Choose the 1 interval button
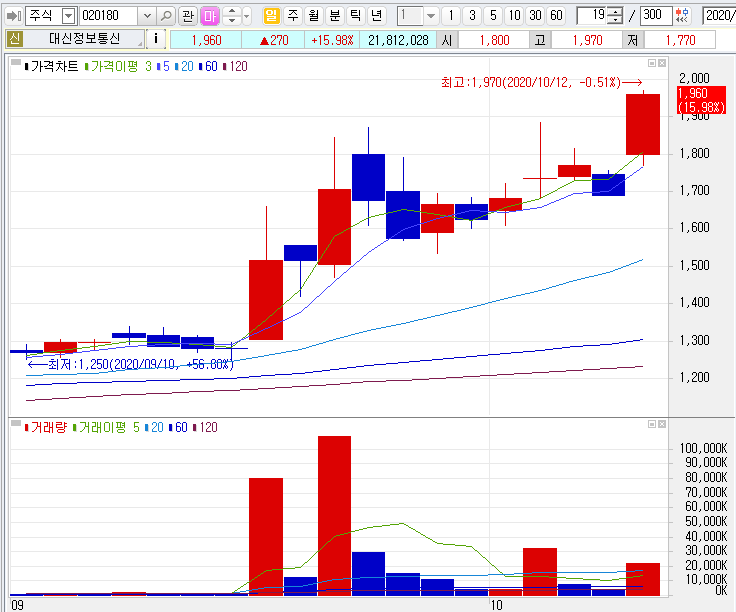 451,16
